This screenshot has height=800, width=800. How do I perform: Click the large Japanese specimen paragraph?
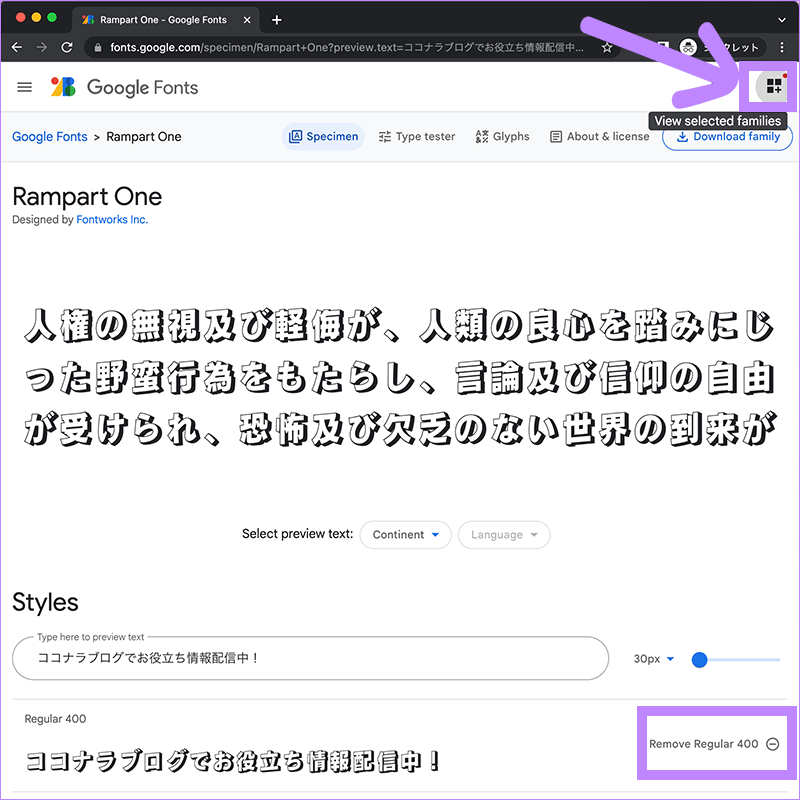tap(400, 378)
